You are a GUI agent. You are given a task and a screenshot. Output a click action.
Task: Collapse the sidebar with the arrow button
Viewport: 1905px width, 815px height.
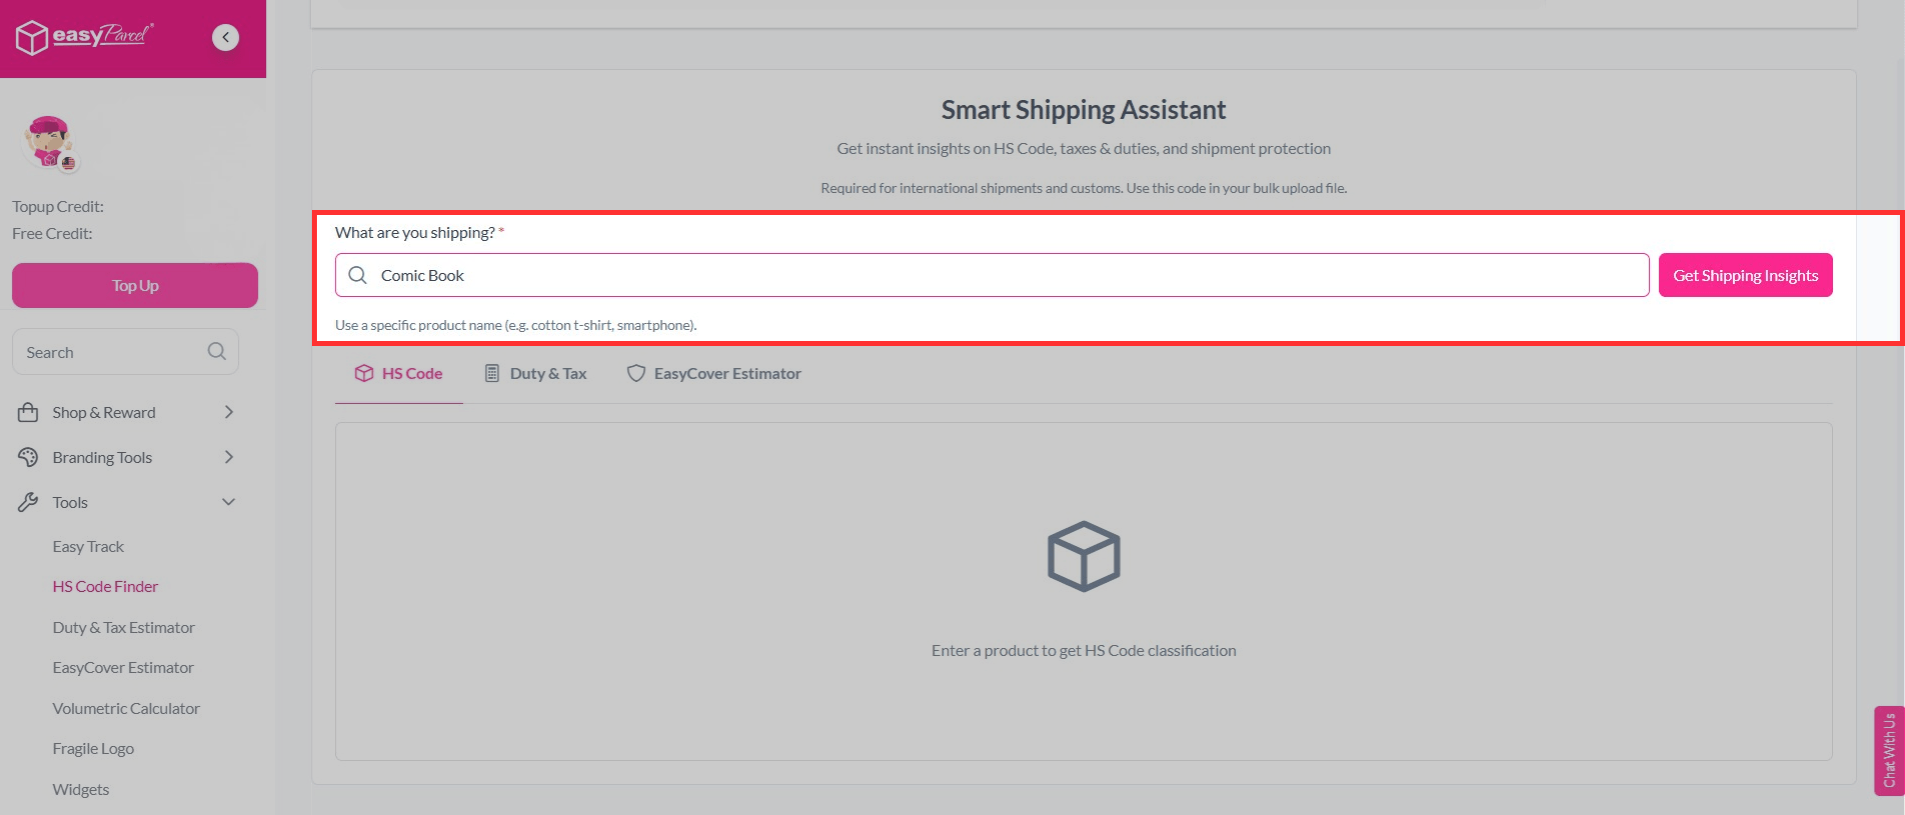tap(225, 37)
